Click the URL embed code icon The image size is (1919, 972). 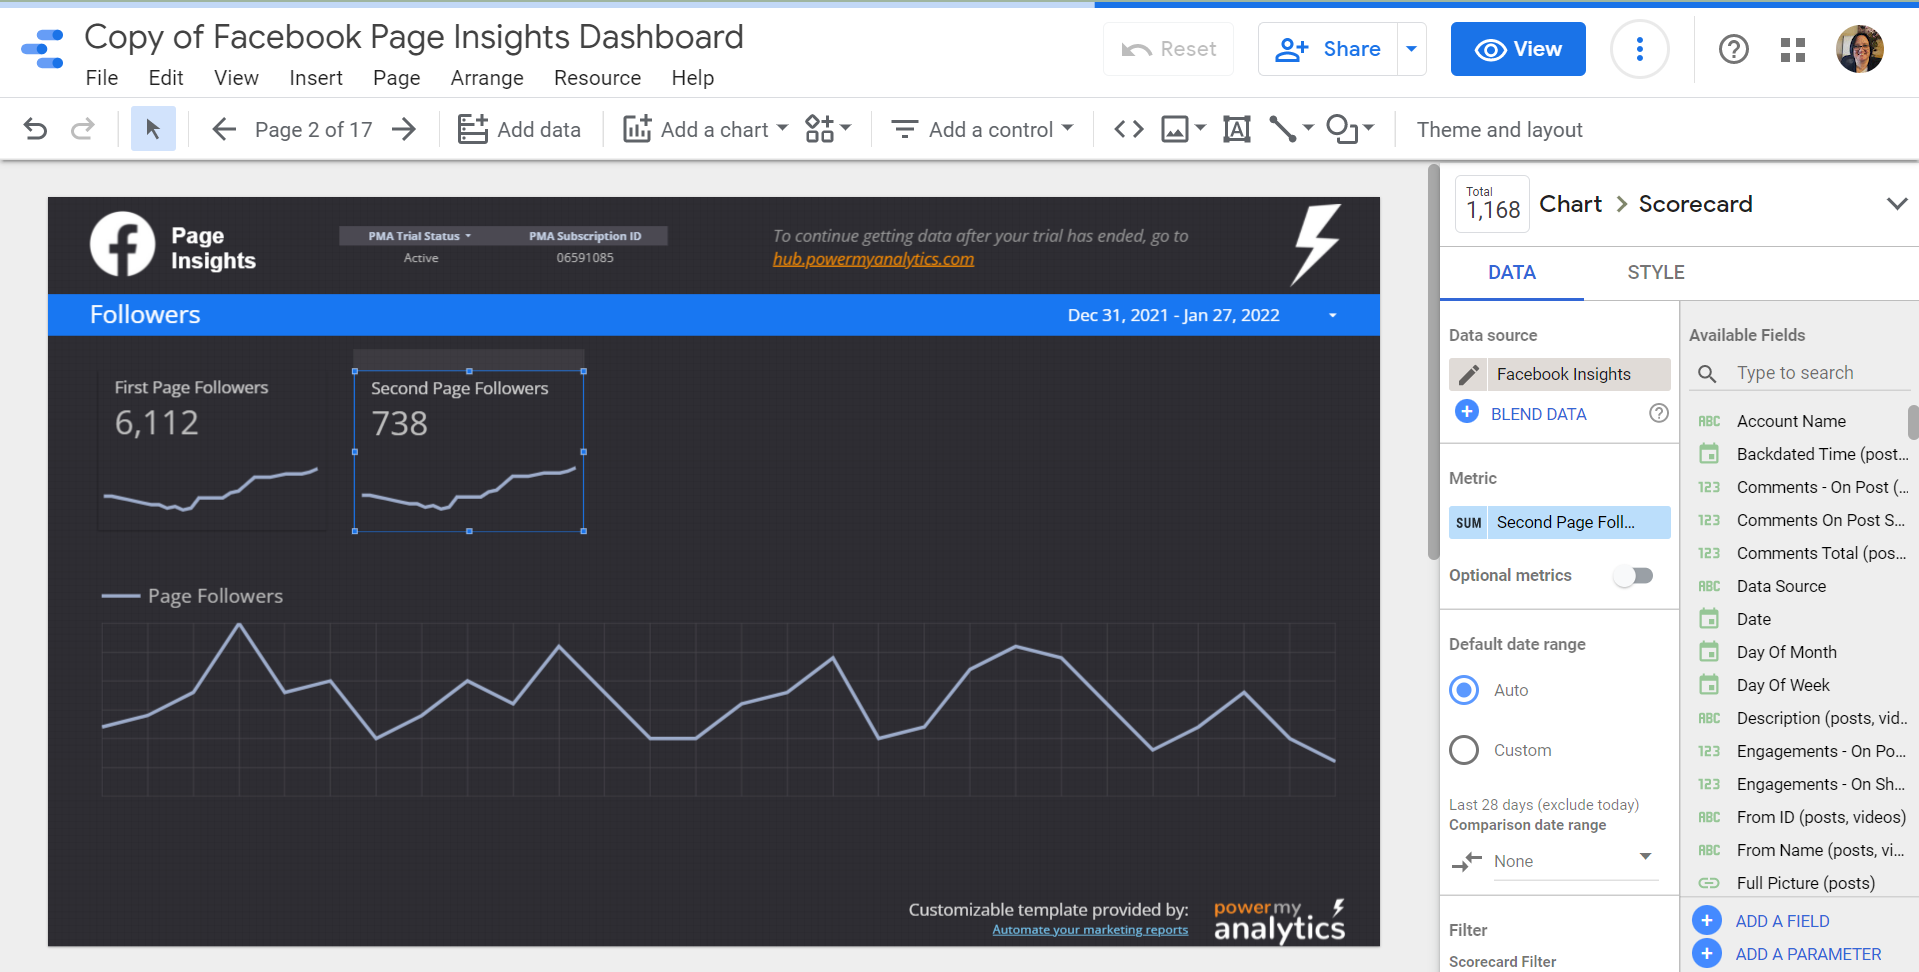click(x=1129, y=129)
